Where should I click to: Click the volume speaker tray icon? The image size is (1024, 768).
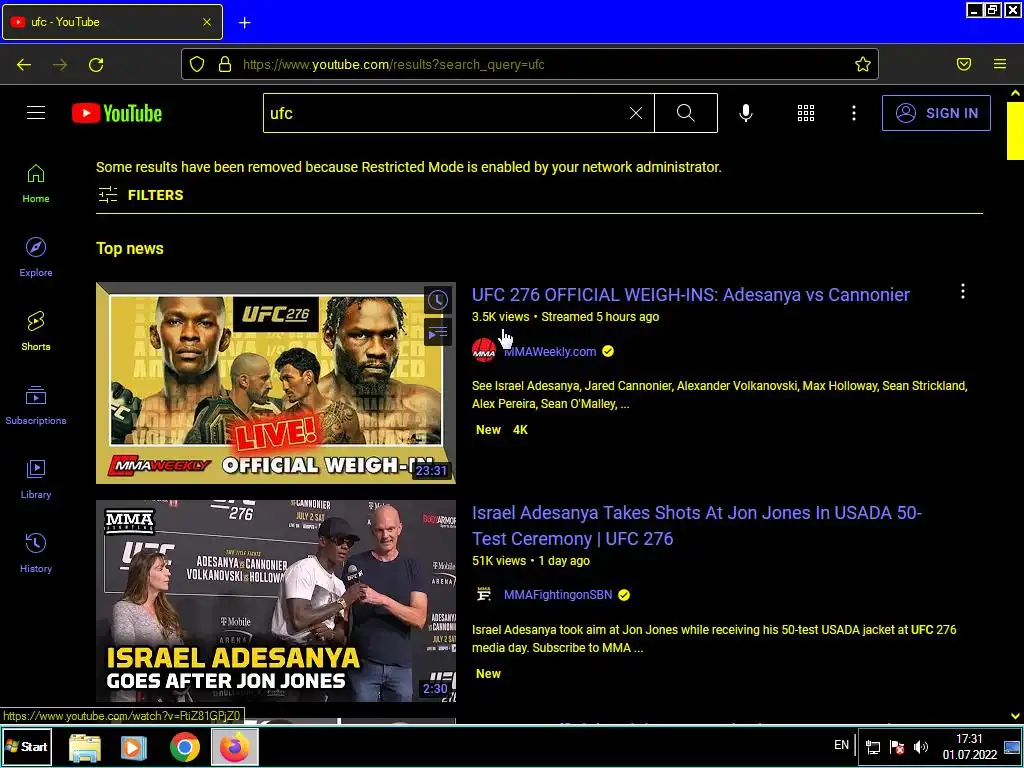pos(921,746)
